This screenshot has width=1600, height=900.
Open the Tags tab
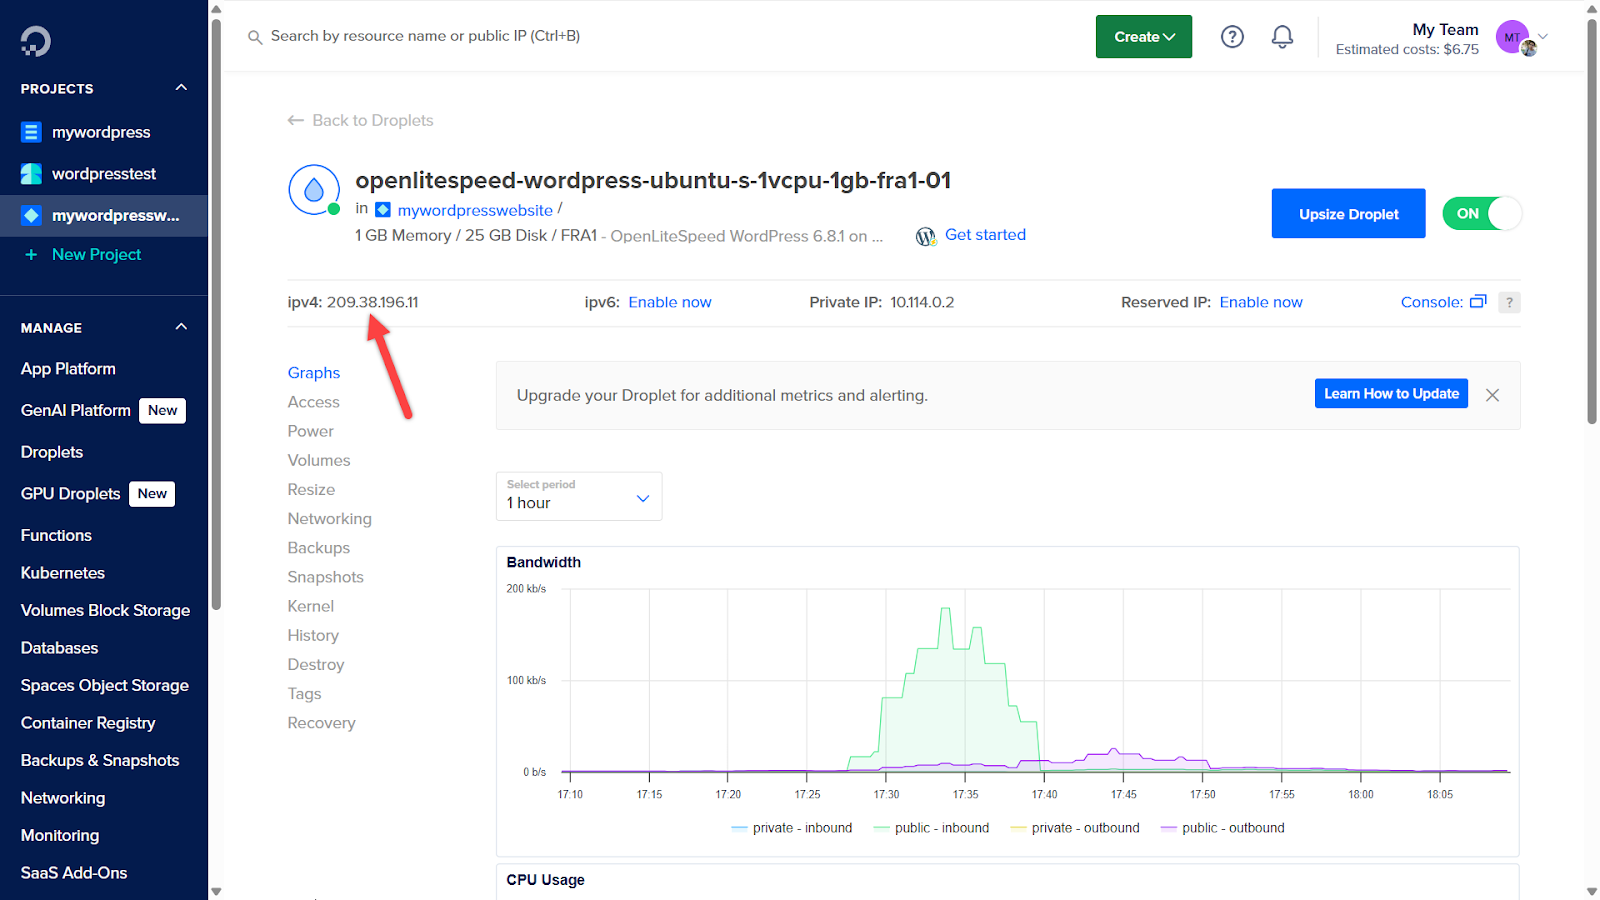pos(305,694)
